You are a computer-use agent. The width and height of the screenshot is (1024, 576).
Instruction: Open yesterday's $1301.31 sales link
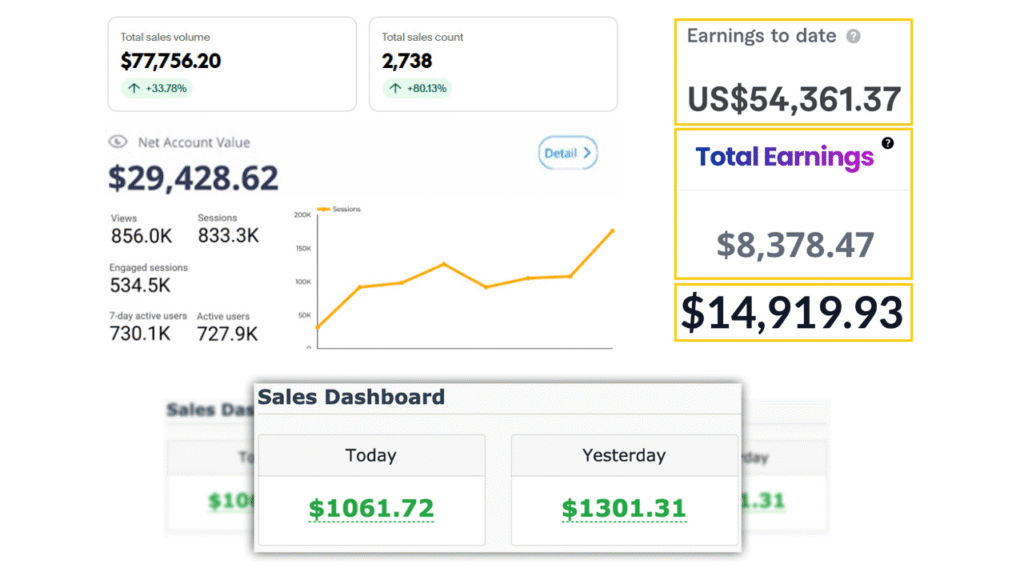point(624,508)
